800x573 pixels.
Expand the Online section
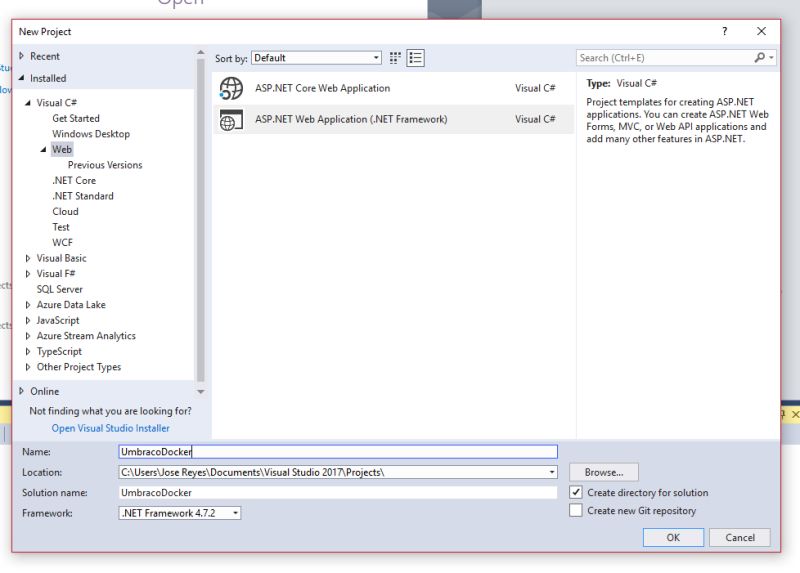(x=21, y=391)
